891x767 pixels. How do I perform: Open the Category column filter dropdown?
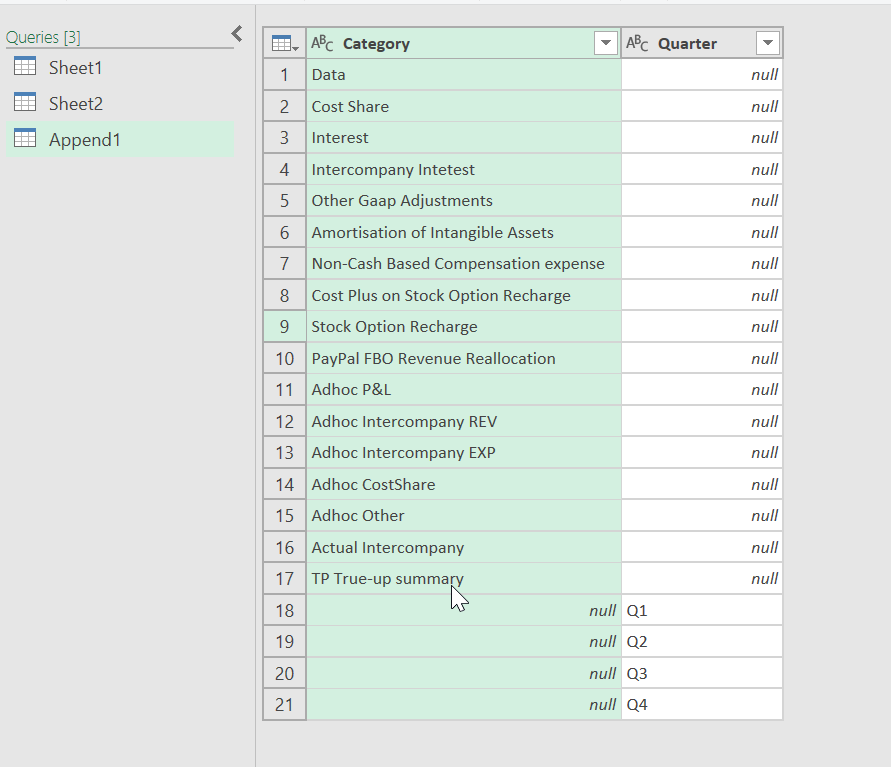coord(606,43)
